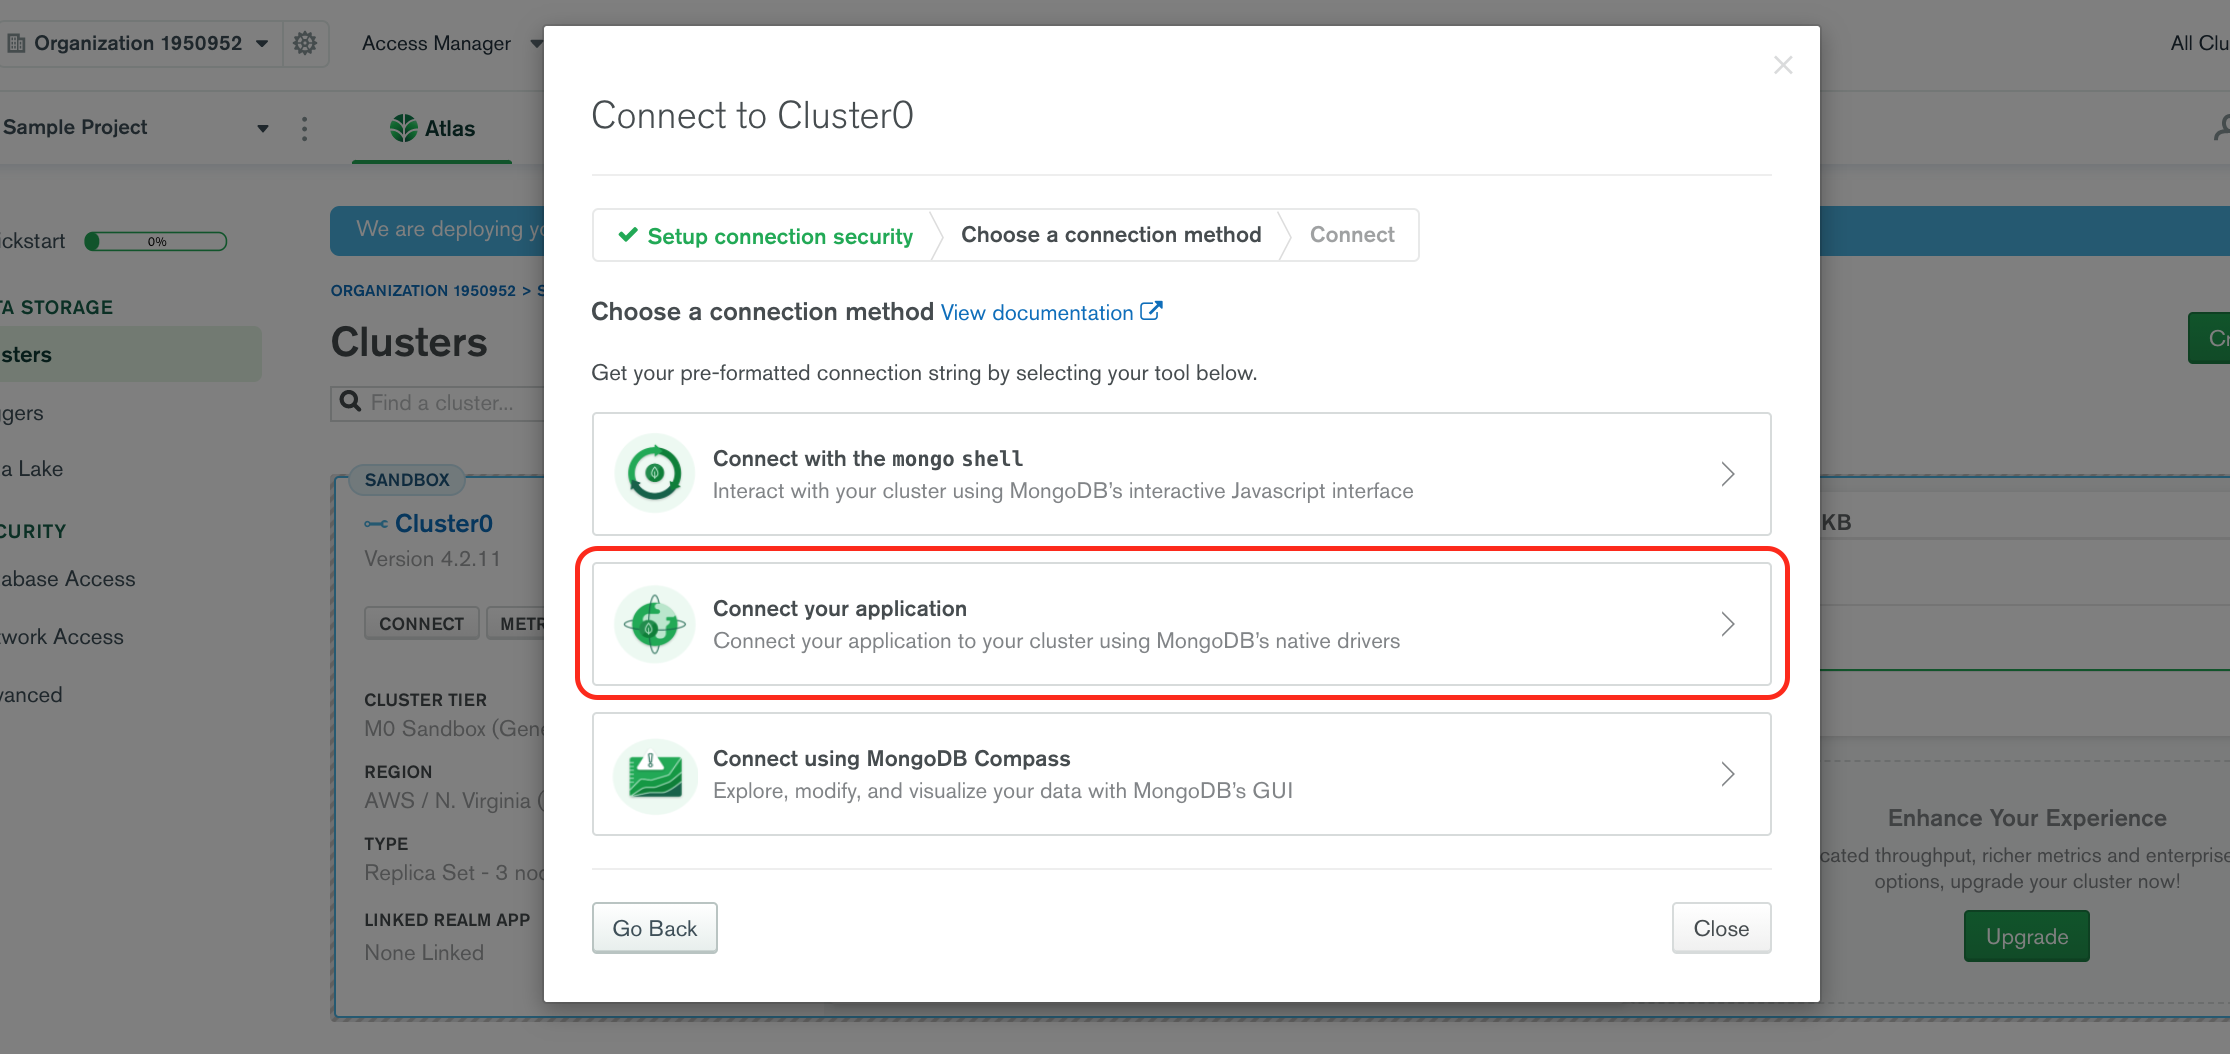Click the search magnifier icon in cluster search
Viewport: 2230px width, 1054px height.
pyautogui.click(x=350, y=402)
